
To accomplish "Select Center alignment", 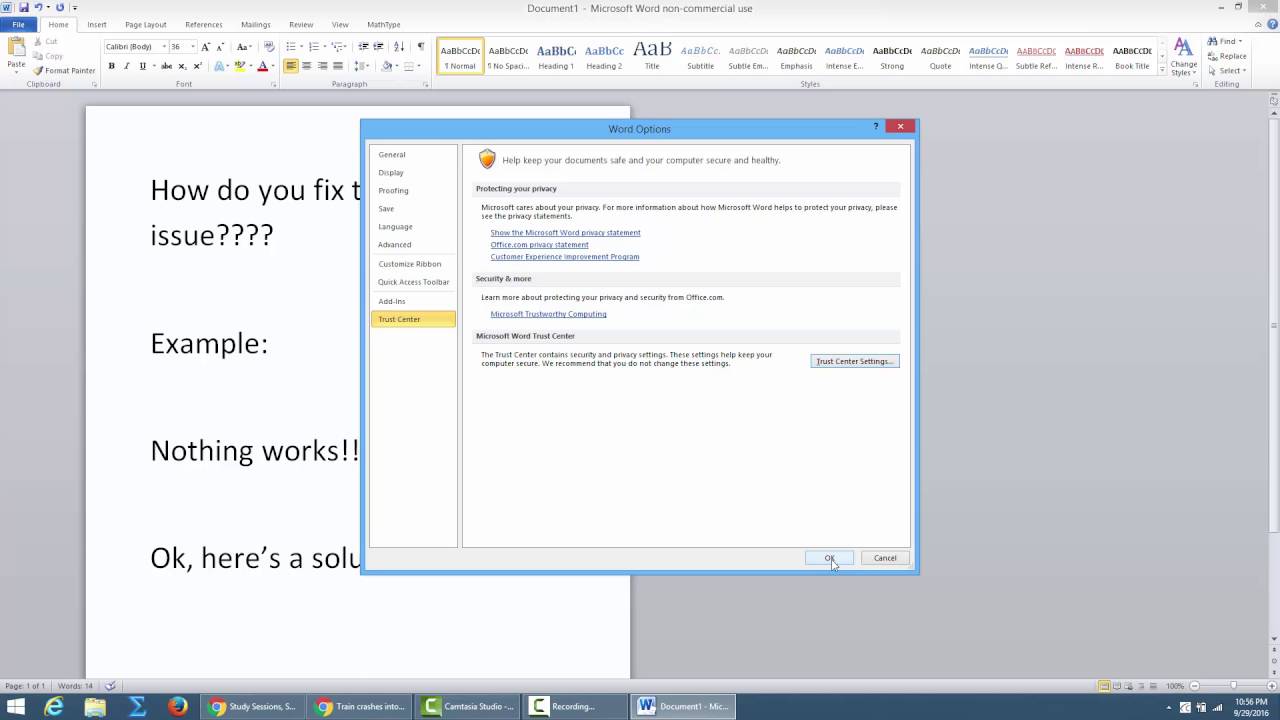I will (306, 66).
